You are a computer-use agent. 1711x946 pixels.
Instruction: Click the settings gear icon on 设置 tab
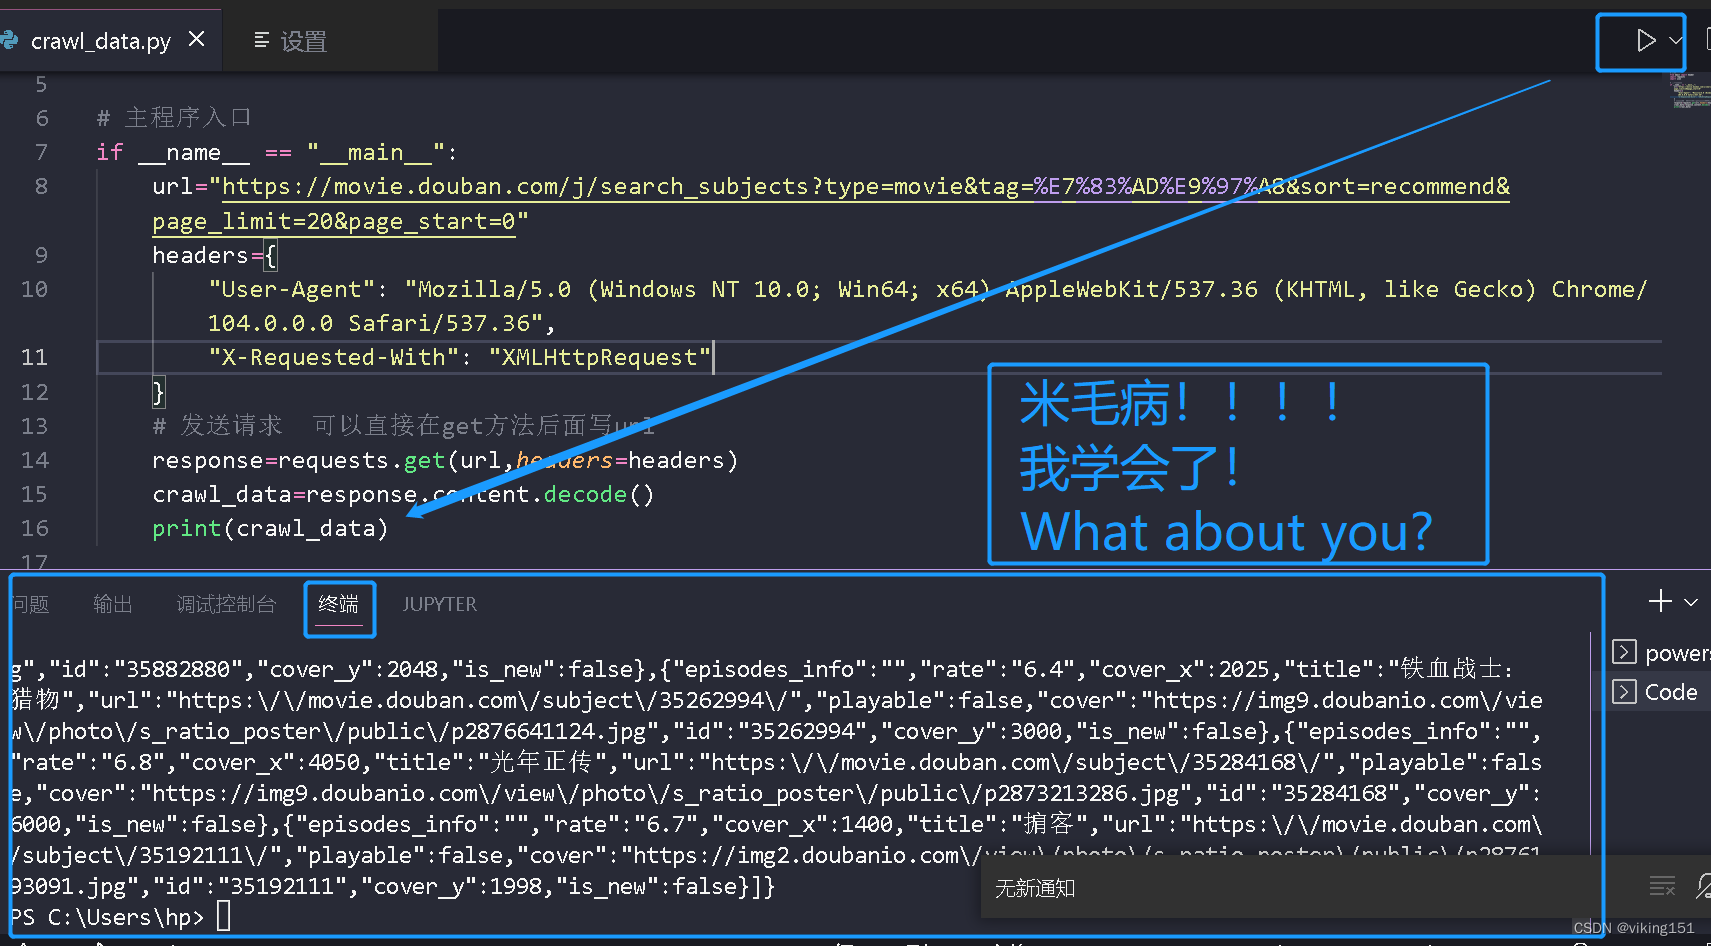(x=260, y=41)
